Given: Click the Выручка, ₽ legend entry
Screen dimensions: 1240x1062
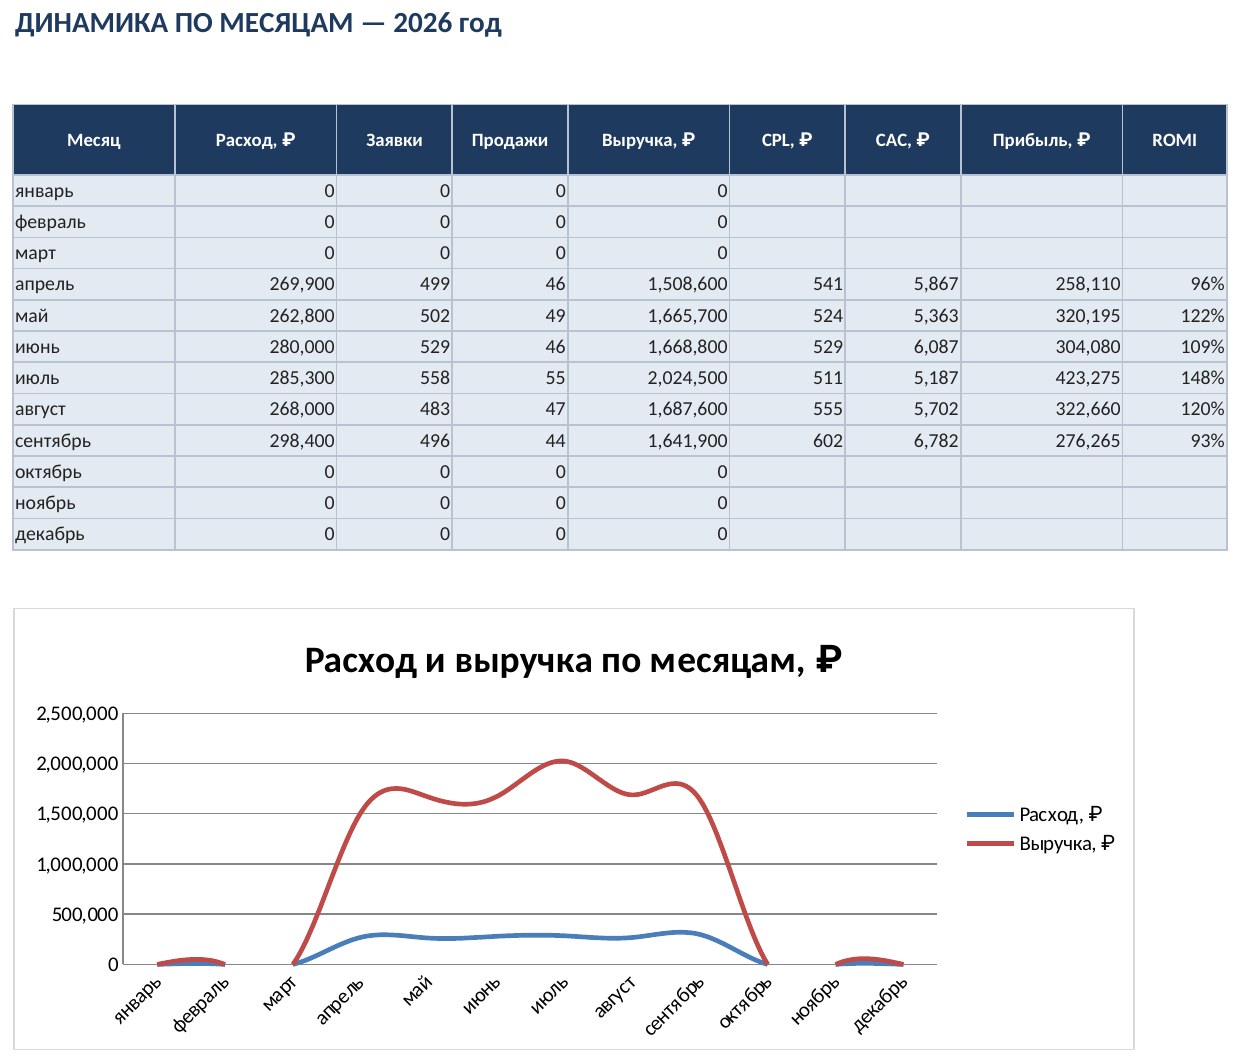Looking at the screenshot, I should (1041, 843).
